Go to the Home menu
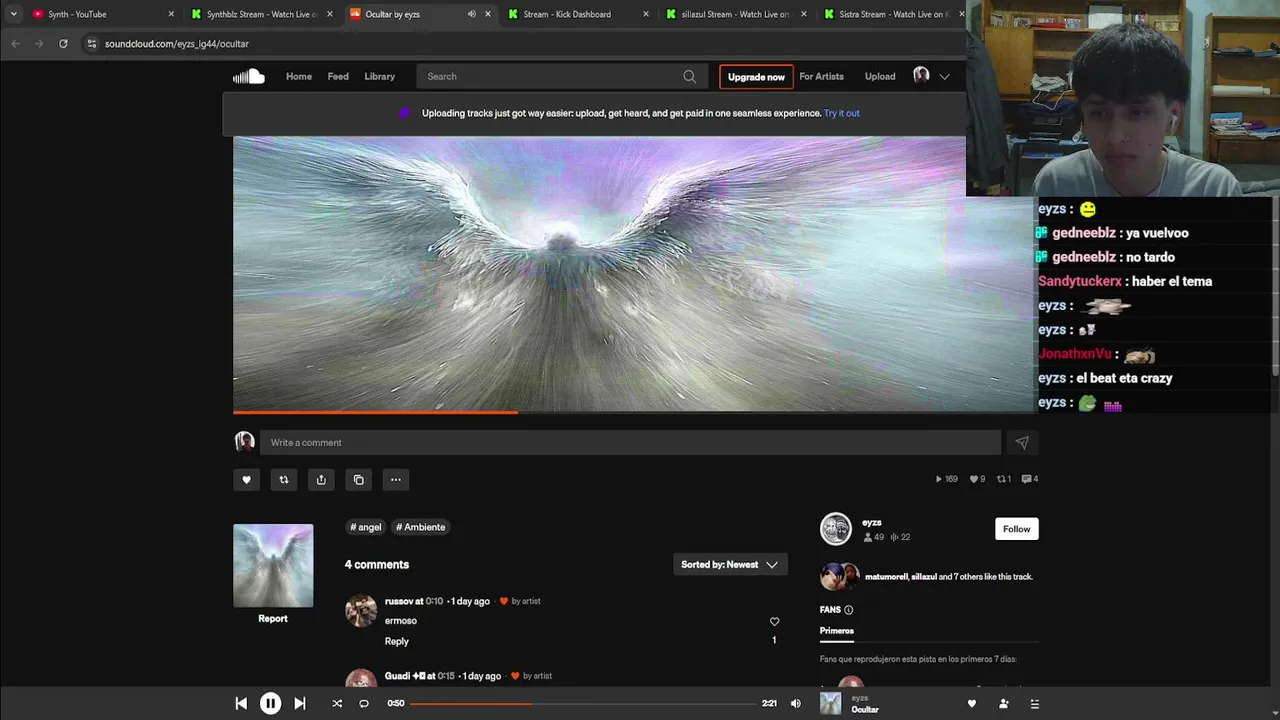 tap(299, 76)
